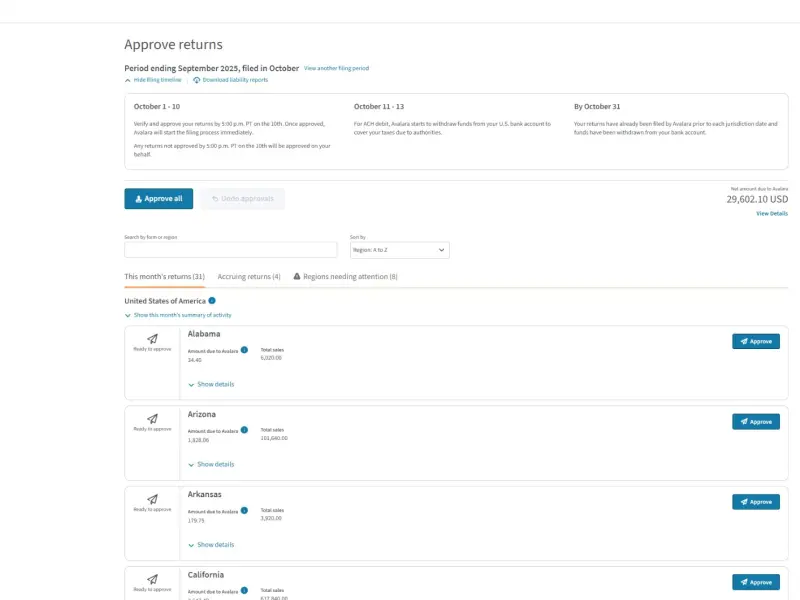This screenshot has height=600, width=800.
Task: Click Arkansas's Amount due info icon
Action: click(244, 511)
